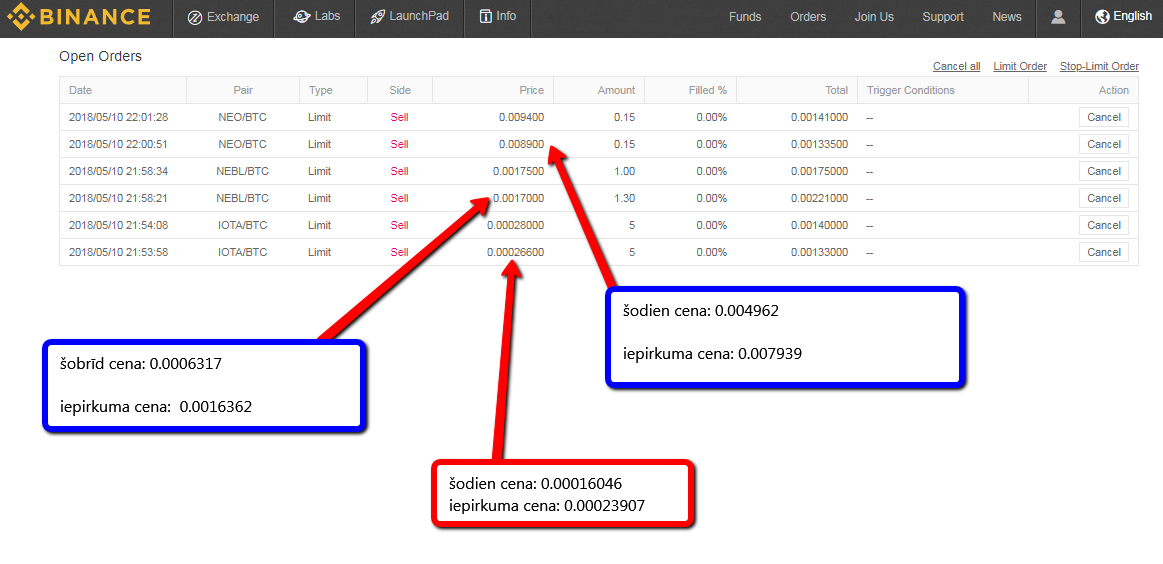Click the Pair column header
Viewport: 1163px width, 564px height.
243,91
